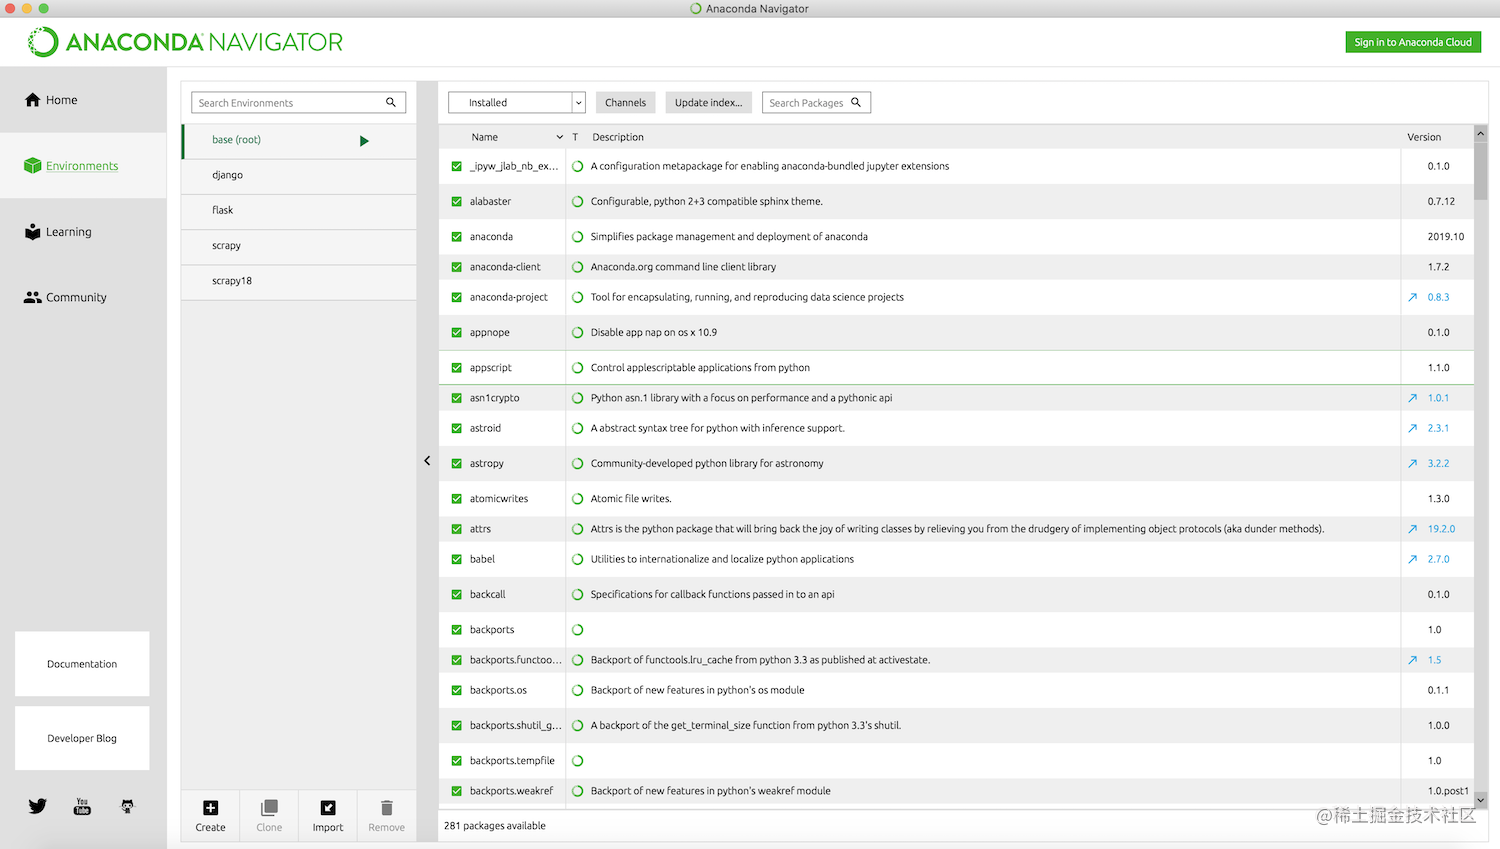Image resolution: width=1500 pixels, height=849 pixels.
Task: Click the Remove environment trash icon
Action: point(387,807)
